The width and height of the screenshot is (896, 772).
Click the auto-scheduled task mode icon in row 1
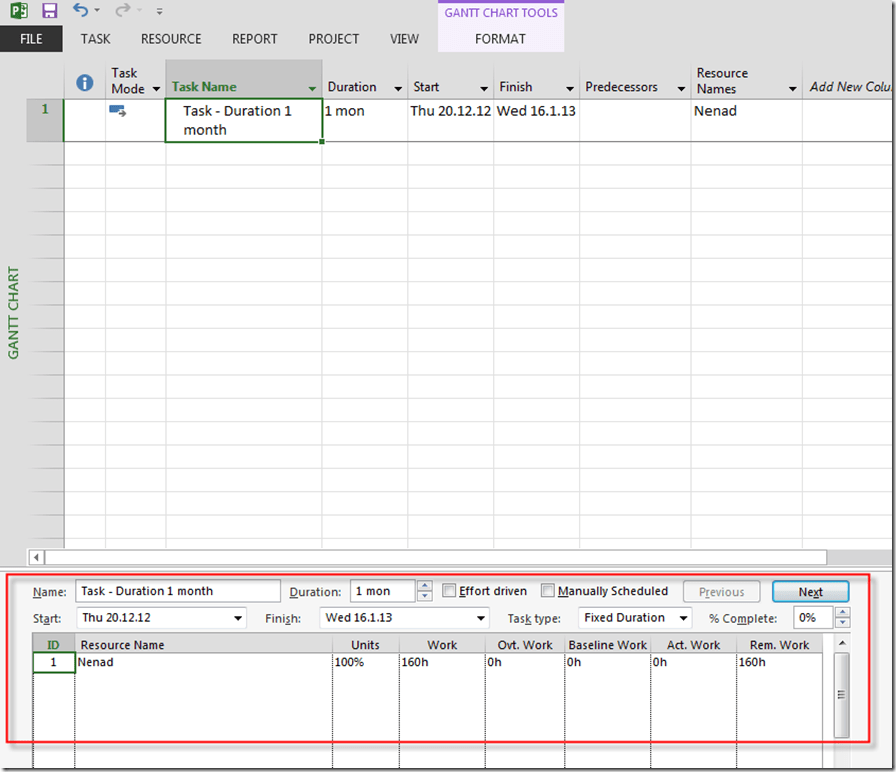118,112
